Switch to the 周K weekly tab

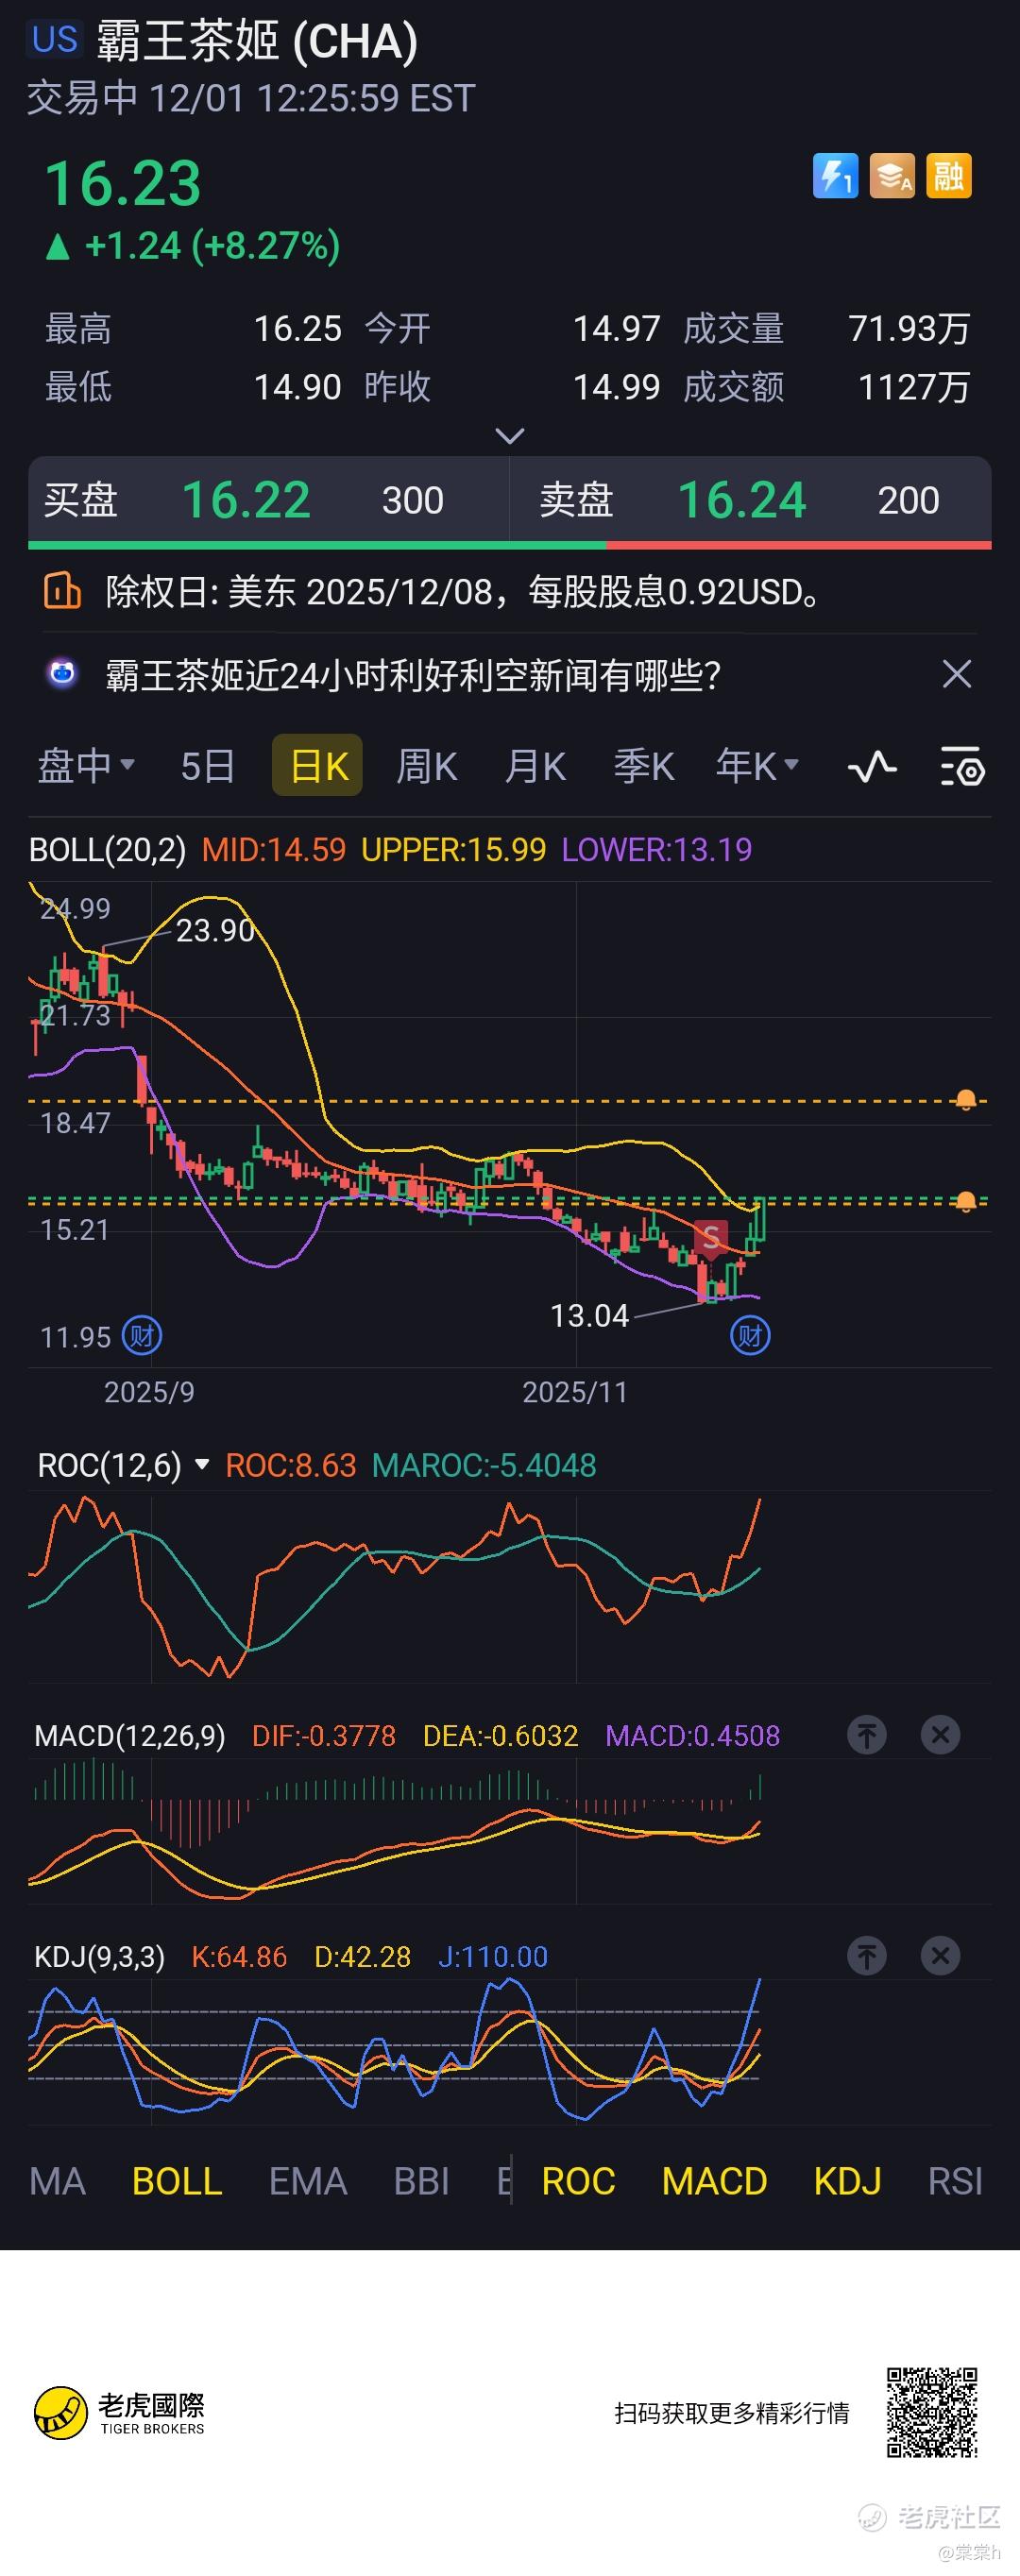click(x=427, y=766)
